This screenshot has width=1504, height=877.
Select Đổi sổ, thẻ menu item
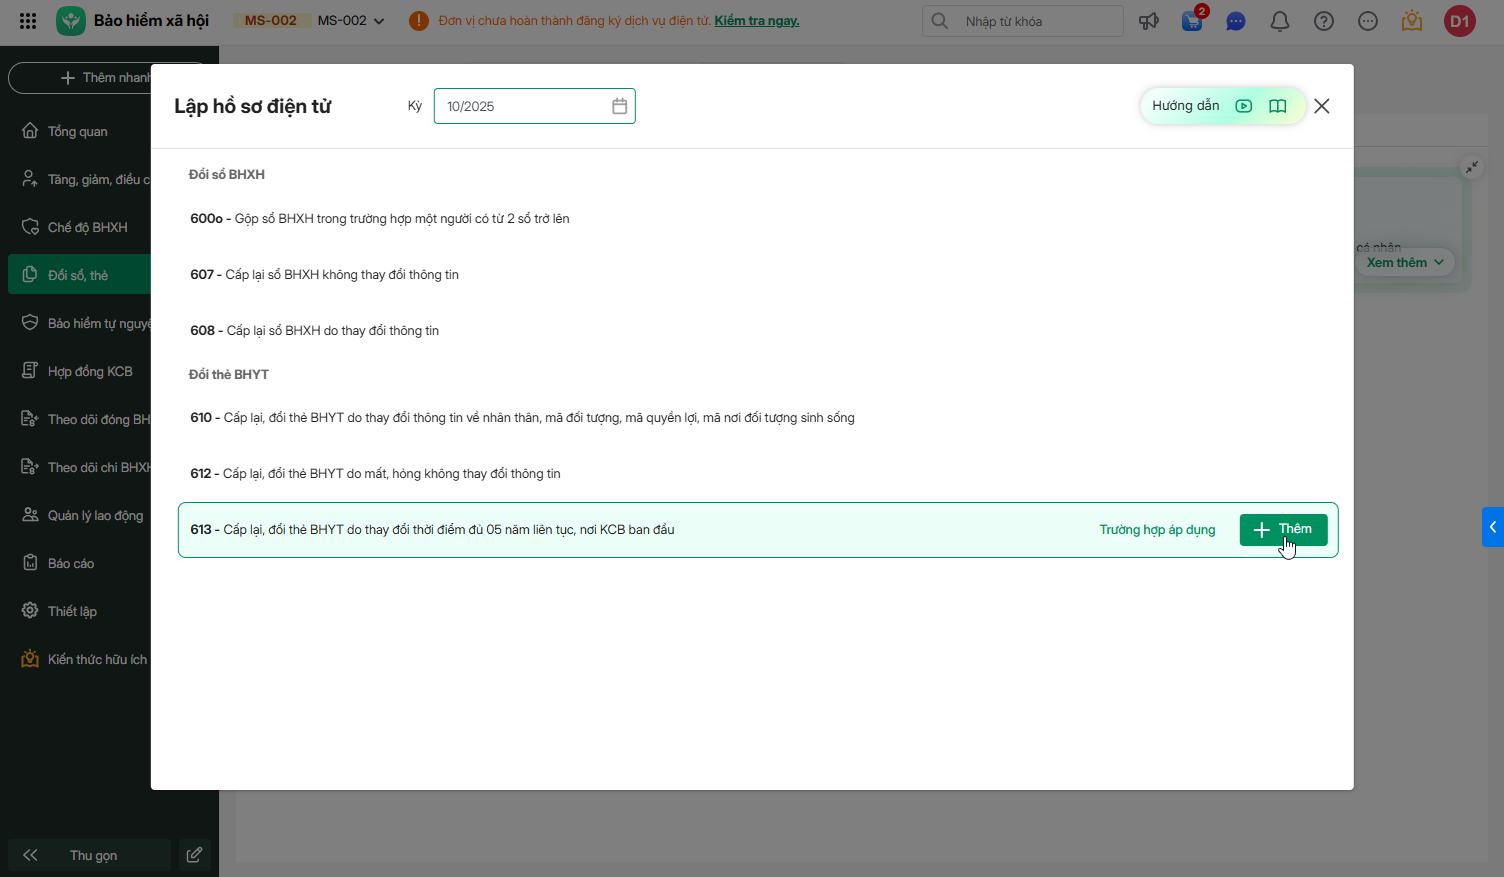point(80,275)
